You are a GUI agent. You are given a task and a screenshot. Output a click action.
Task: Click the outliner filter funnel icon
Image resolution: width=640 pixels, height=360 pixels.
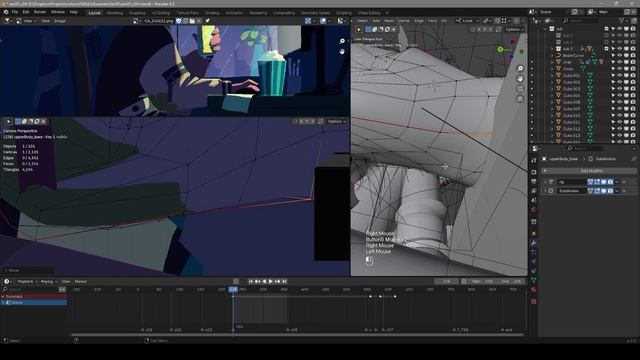(x=622, y=20)
